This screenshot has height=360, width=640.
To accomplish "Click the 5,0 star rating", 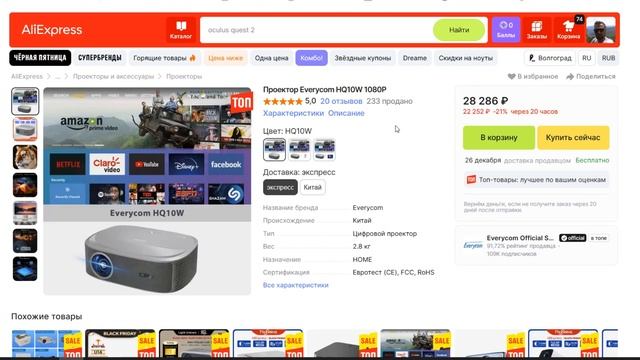I will point(289,101).
